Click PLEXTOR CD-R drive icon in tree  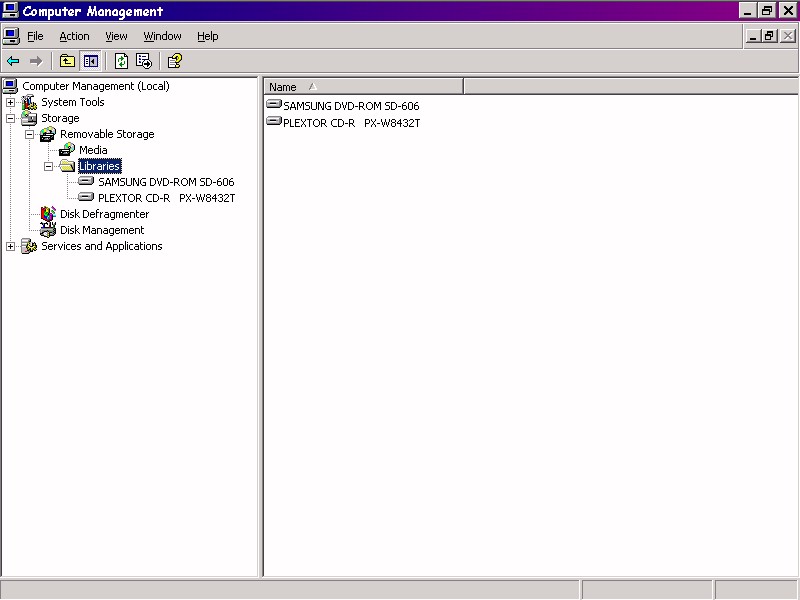[x=86, y=197]
